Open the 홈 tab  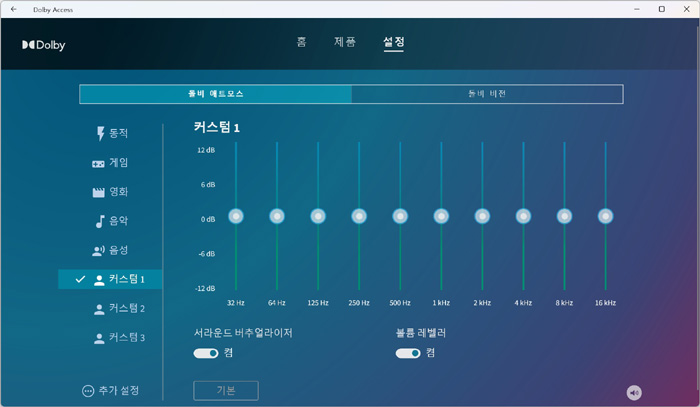pyautogui.click(x=302, y=42)
